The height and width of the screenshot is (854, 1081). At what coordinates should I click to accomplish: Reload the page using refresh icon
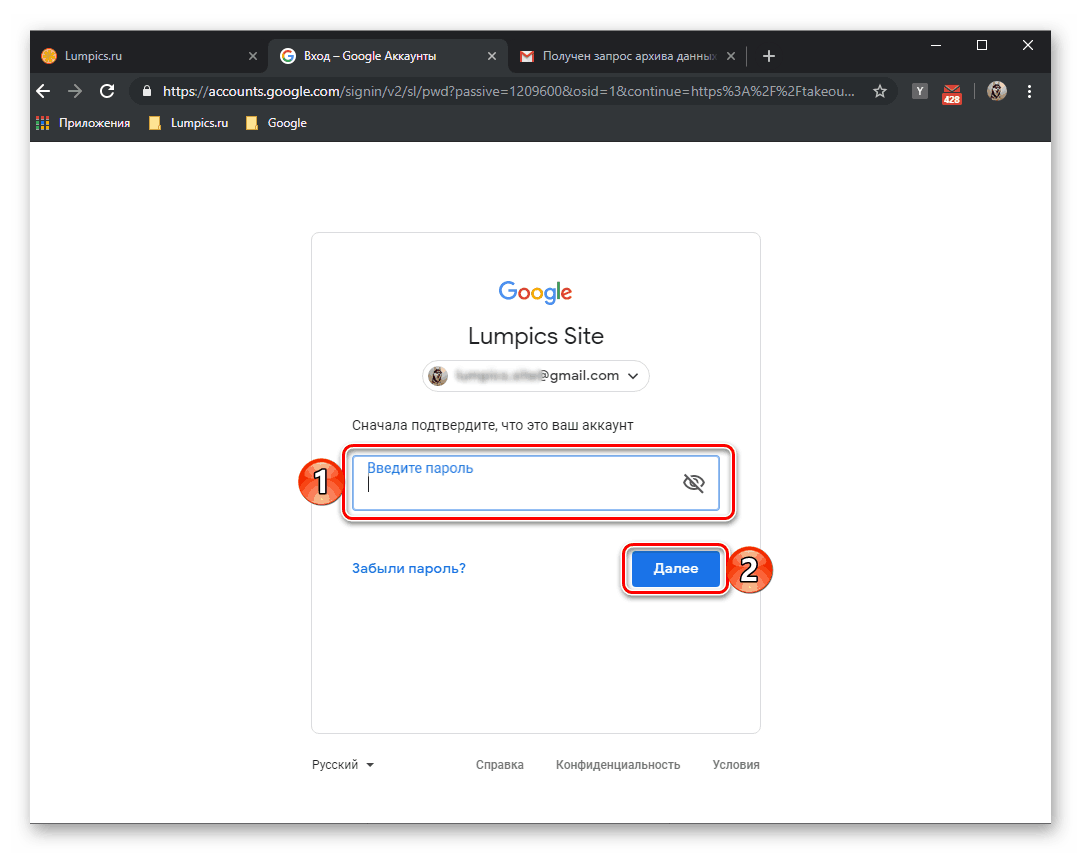point(107,91)
